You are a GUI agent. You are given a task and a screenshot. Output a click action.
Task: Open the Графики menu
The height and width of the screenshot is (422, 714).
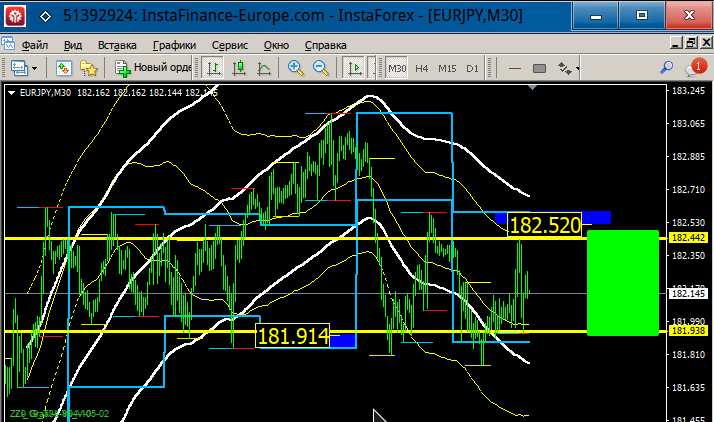[174, 45]
